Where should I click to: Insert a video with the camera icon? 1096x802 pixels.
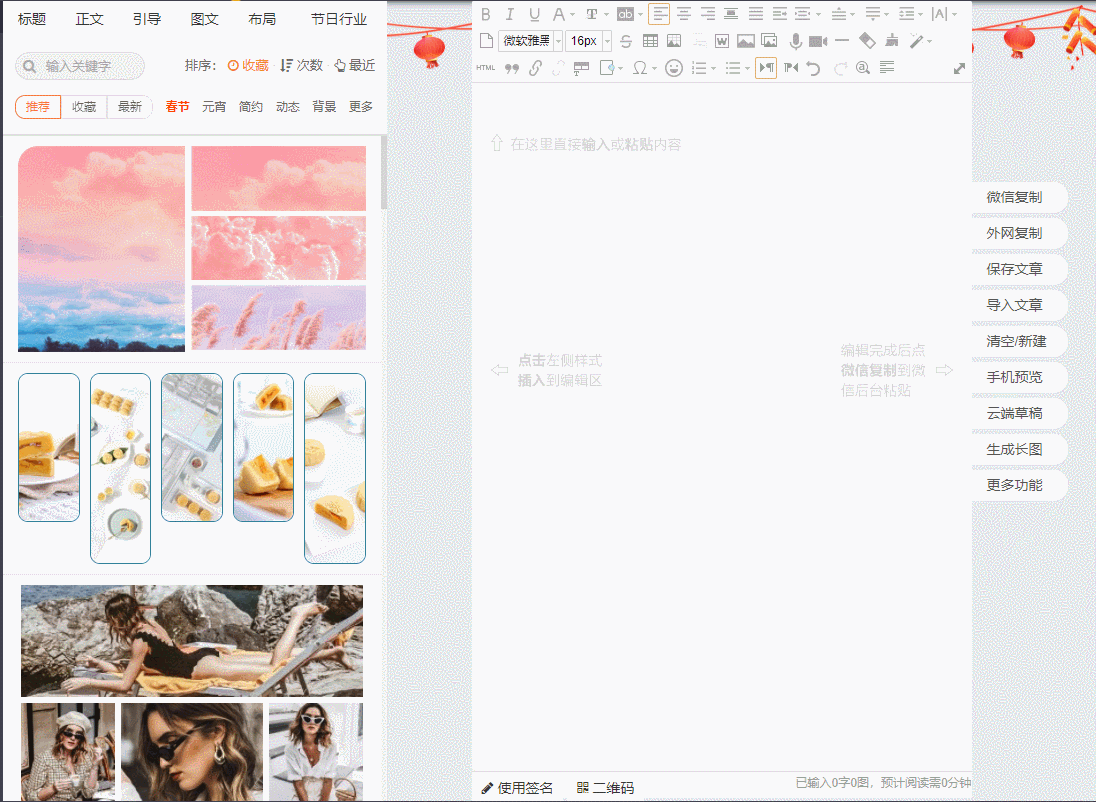[x=818, y=41]
